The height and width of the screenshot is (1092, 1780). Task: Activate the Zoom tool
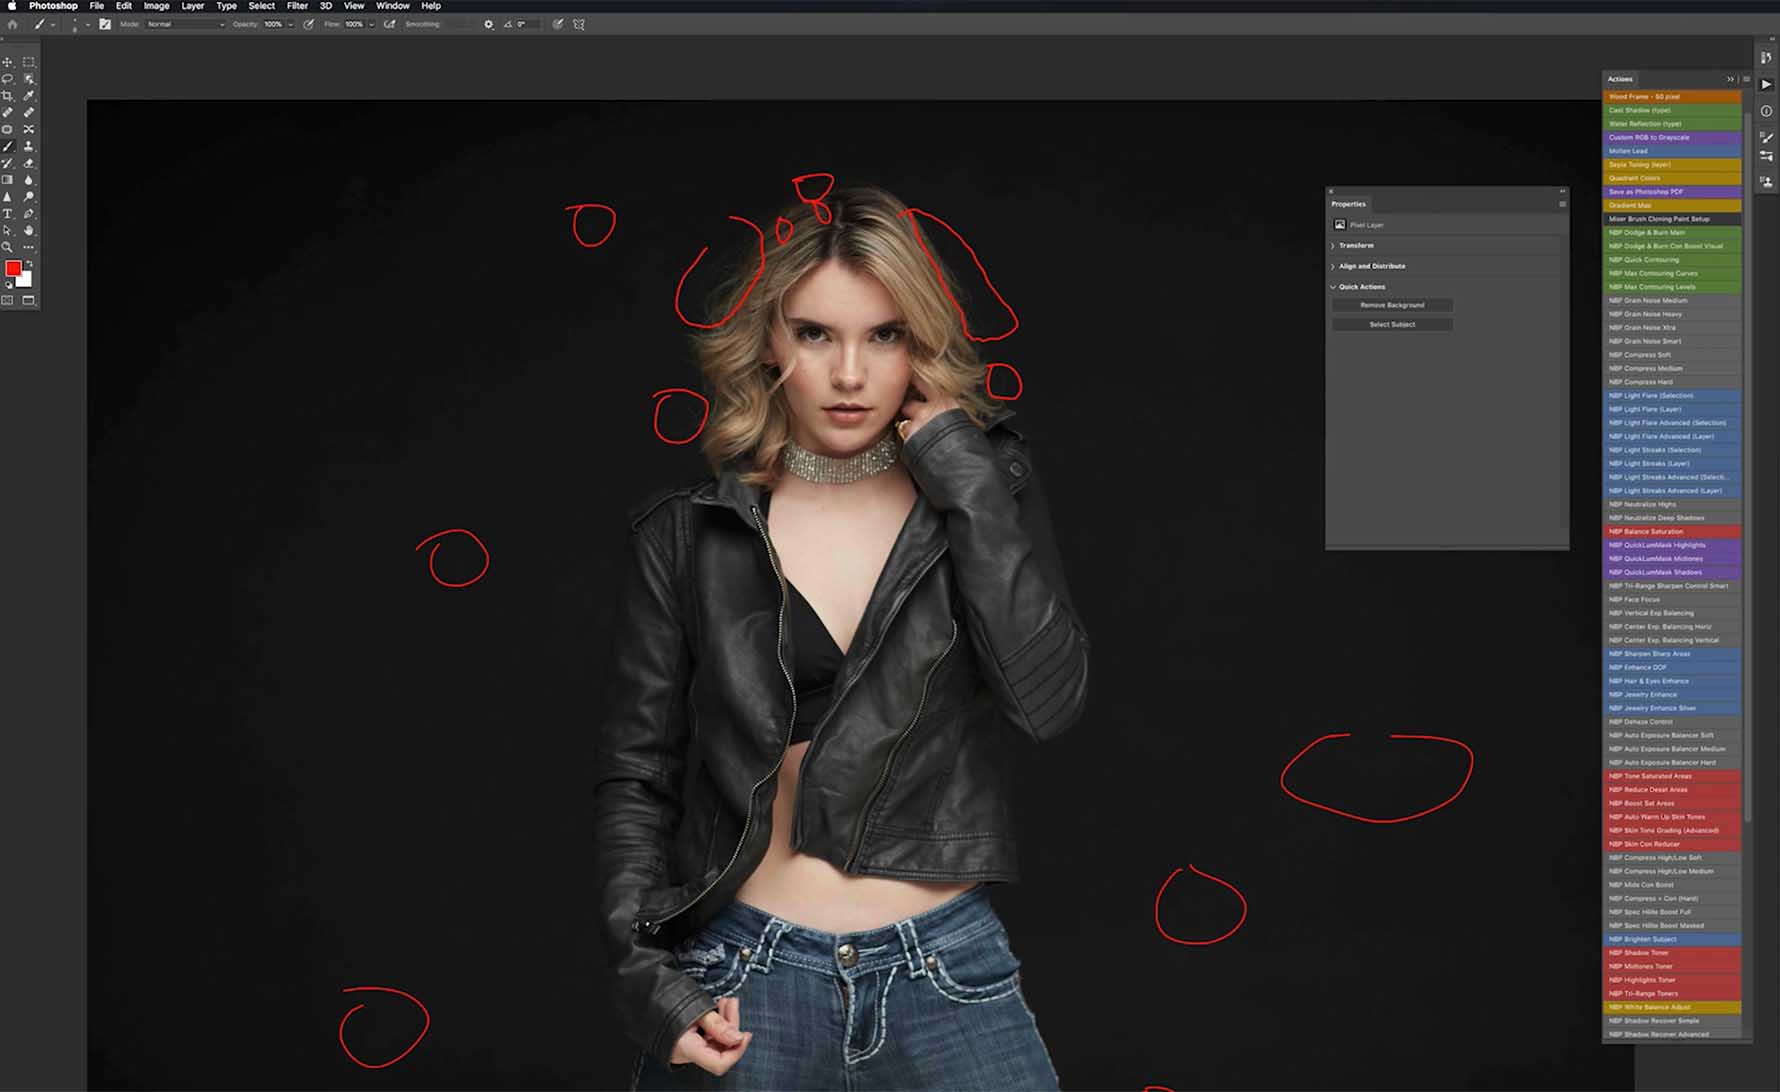[x=7, y=247]
